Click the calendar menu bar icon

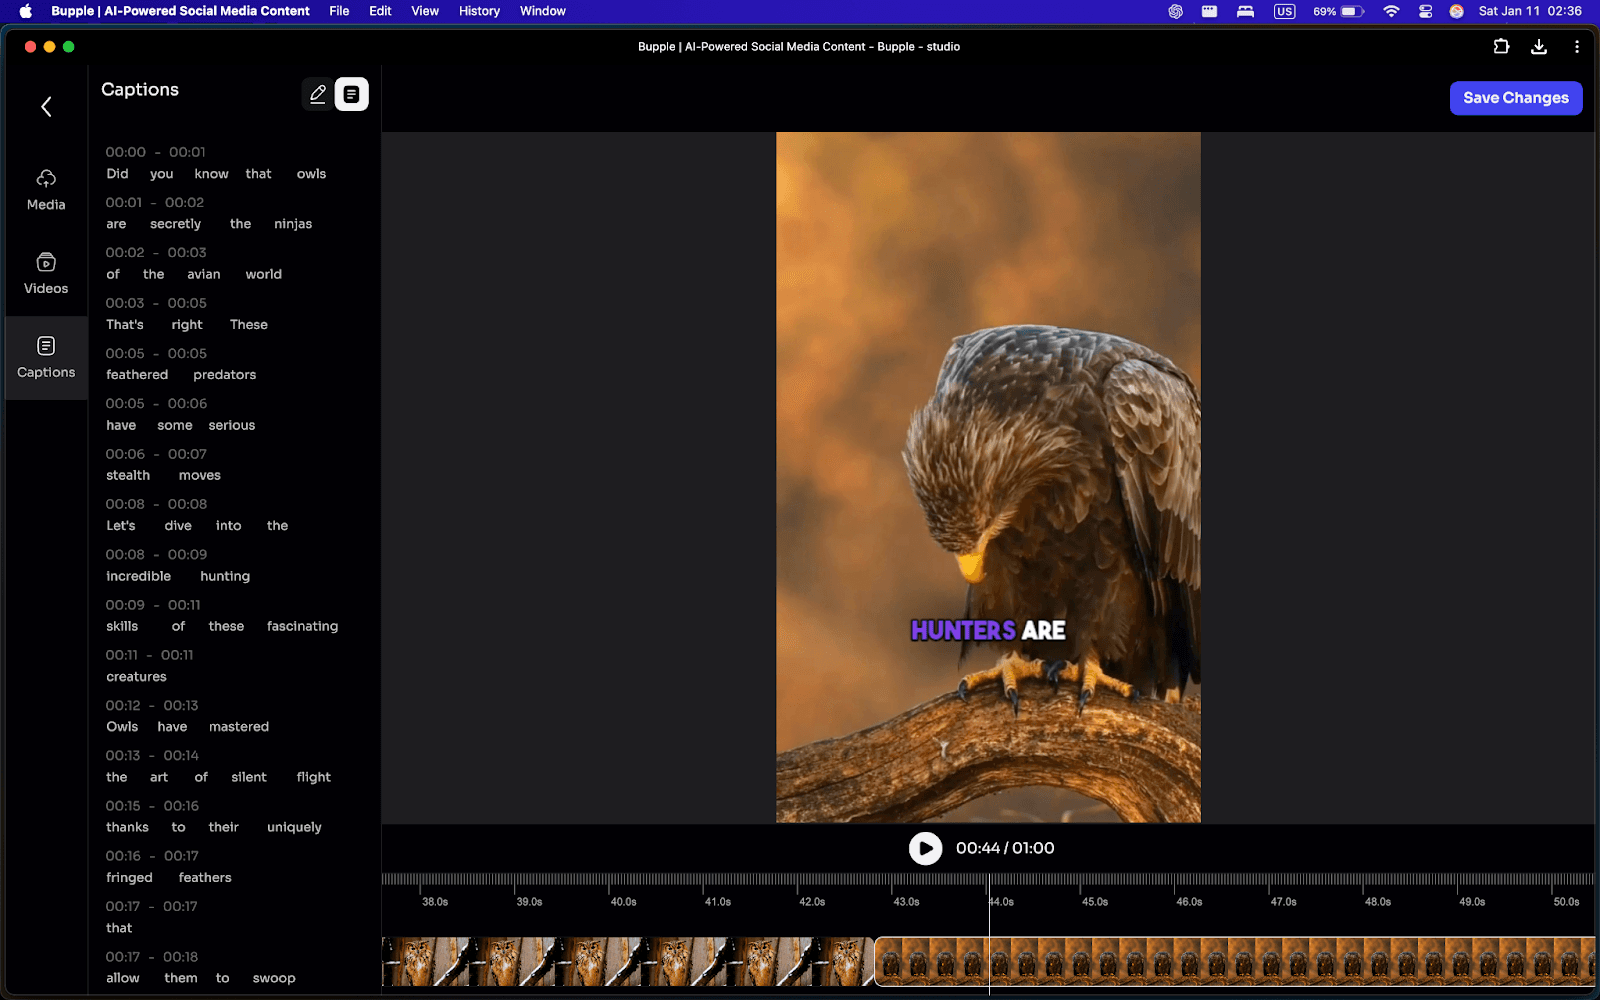[x=1209, y=11]
